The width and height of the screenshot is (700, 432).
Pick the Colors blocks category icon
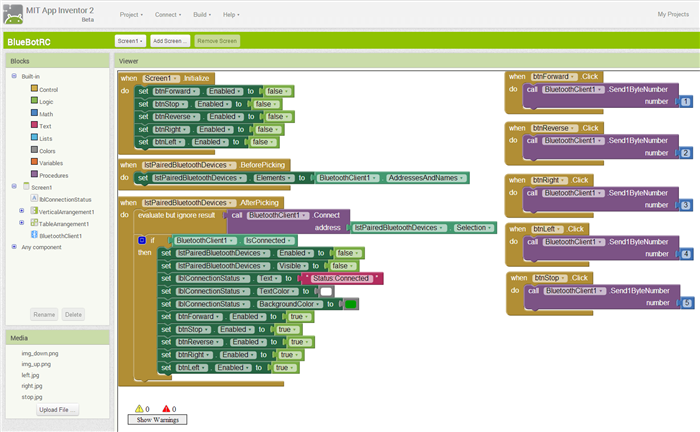[36, 149]
